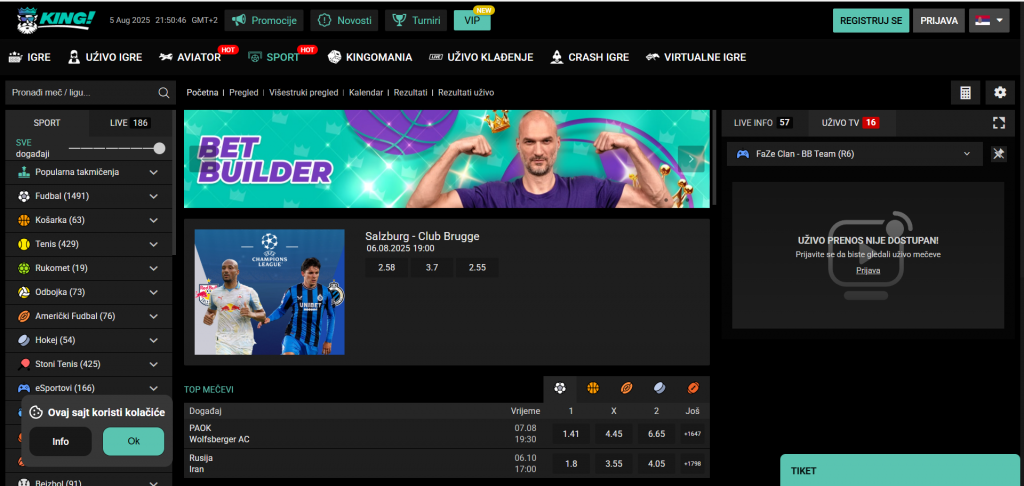This screenshot has width=1024, height=486.
Task: Click the King logo
Action: (x=55, y=20)
